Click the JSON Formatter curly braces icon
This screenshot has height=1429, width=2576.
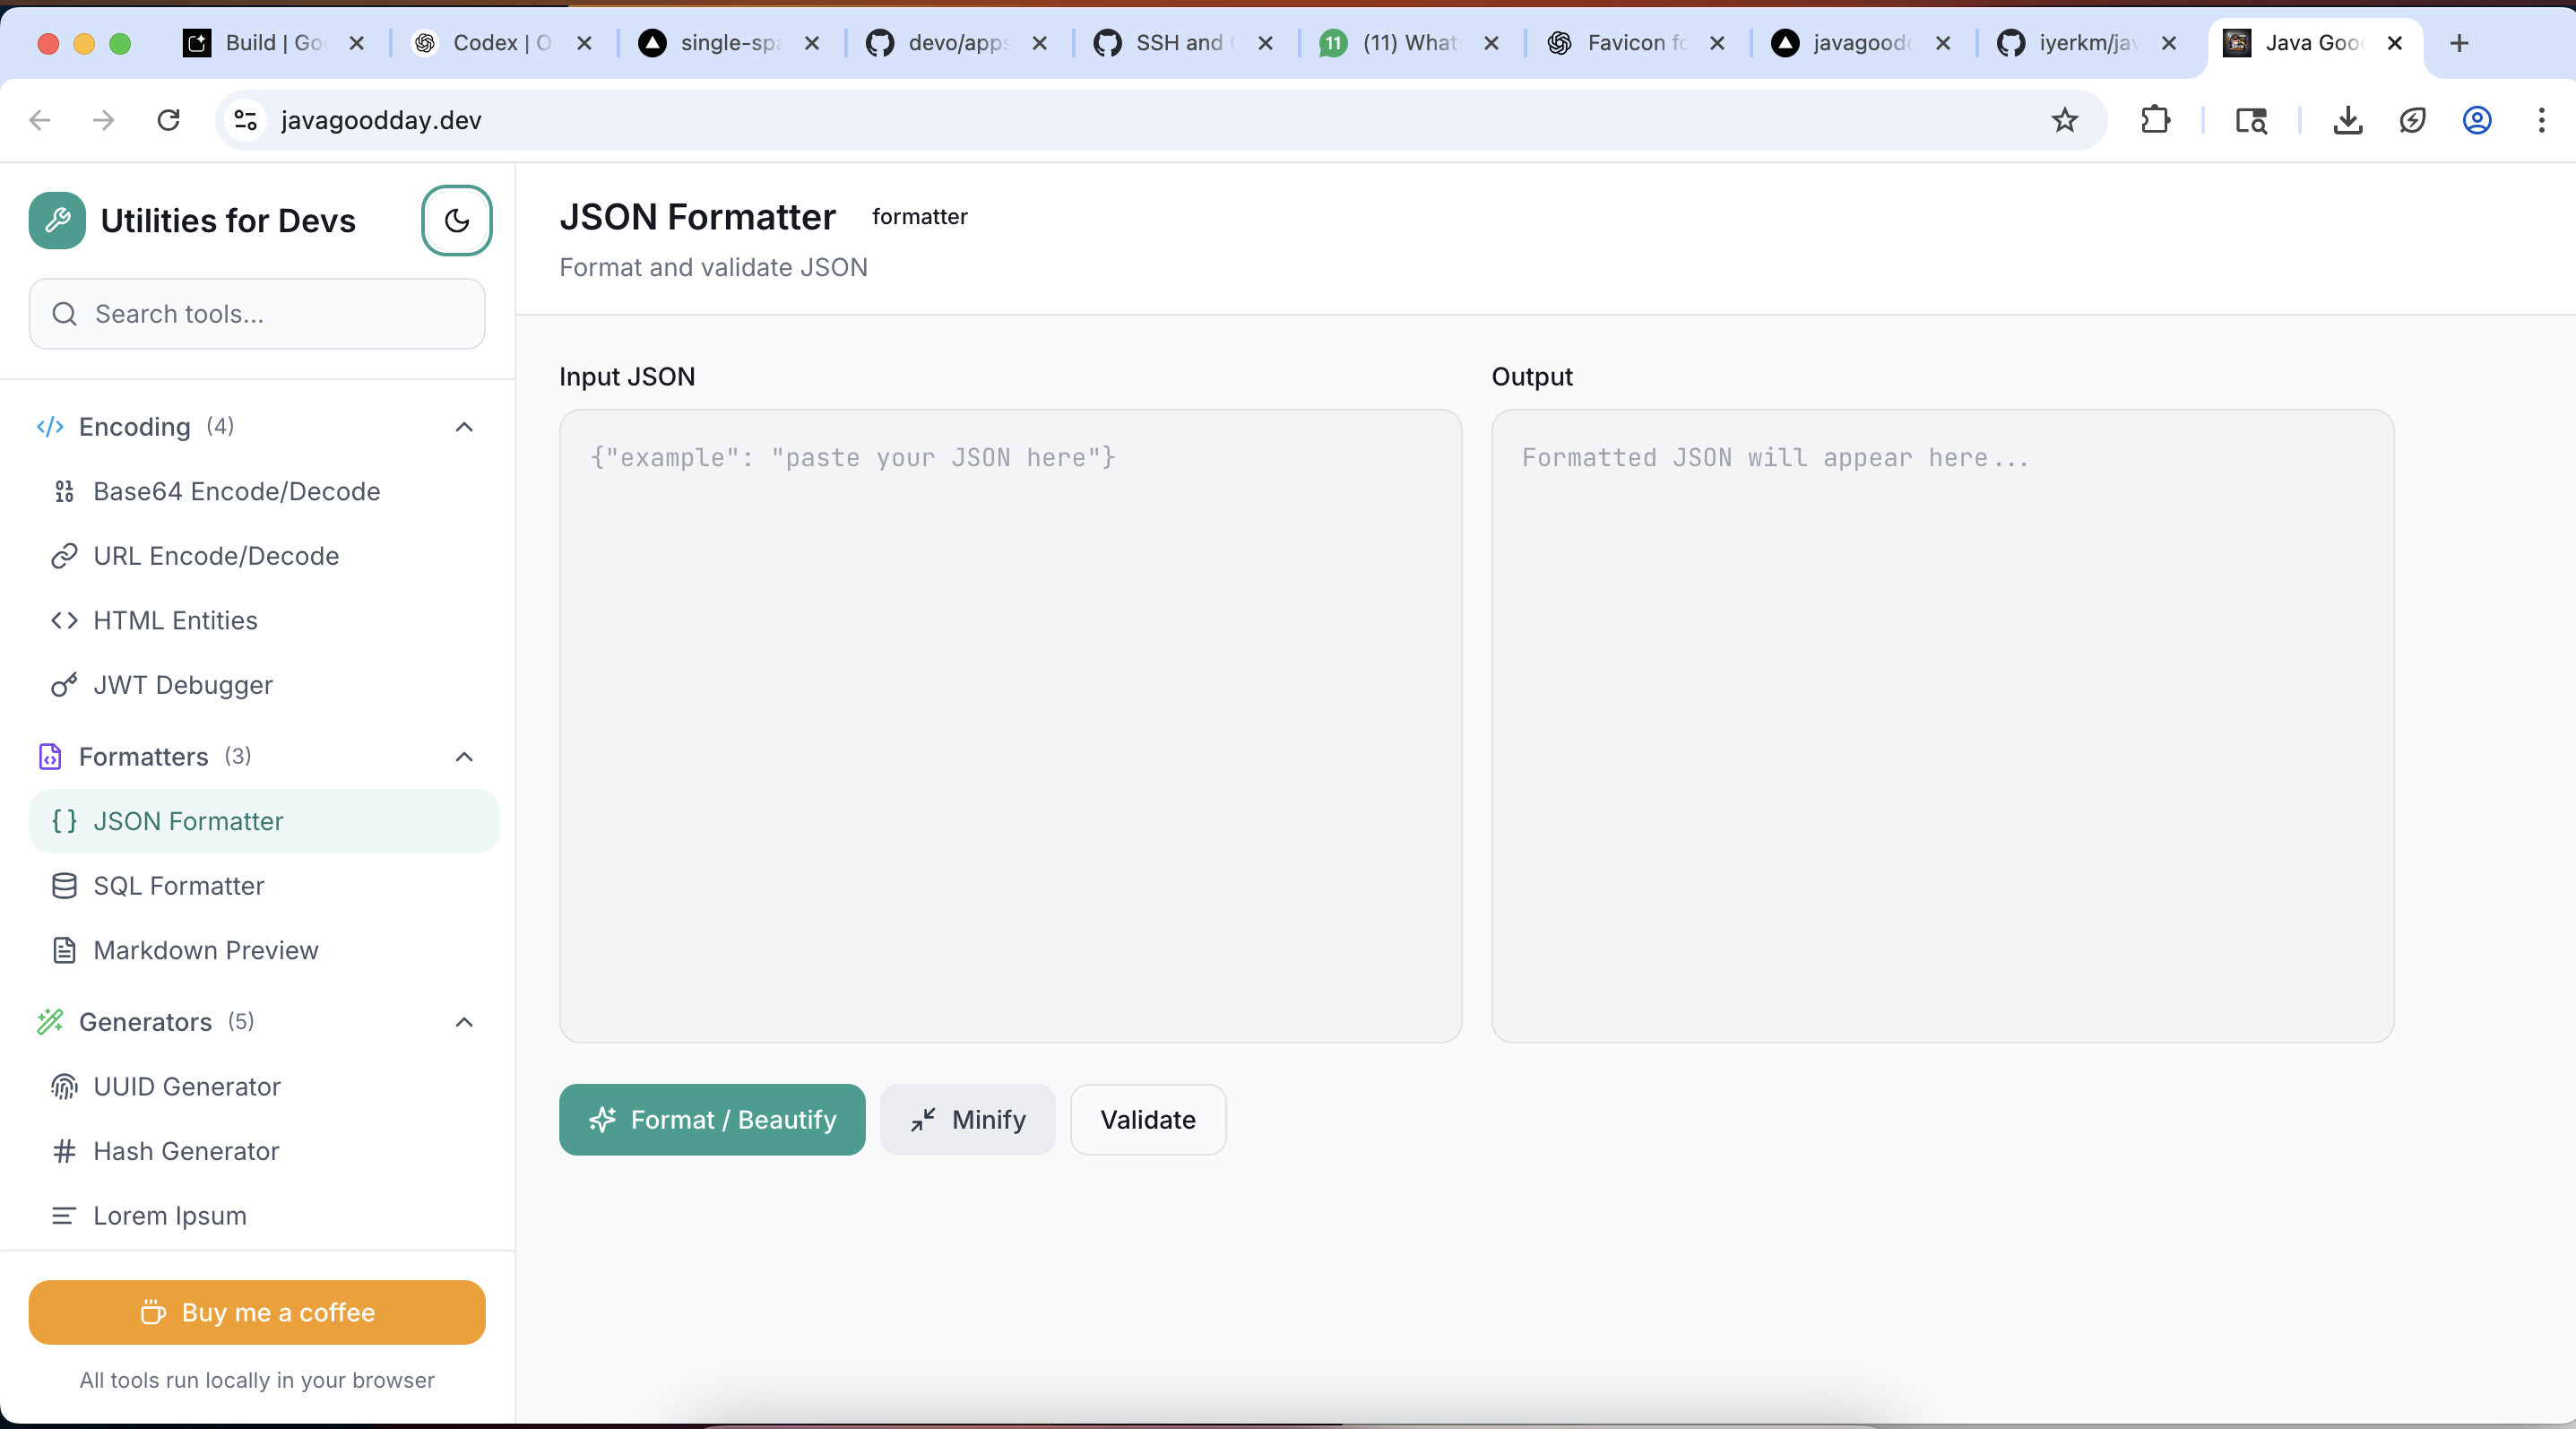tap(64, 821)
